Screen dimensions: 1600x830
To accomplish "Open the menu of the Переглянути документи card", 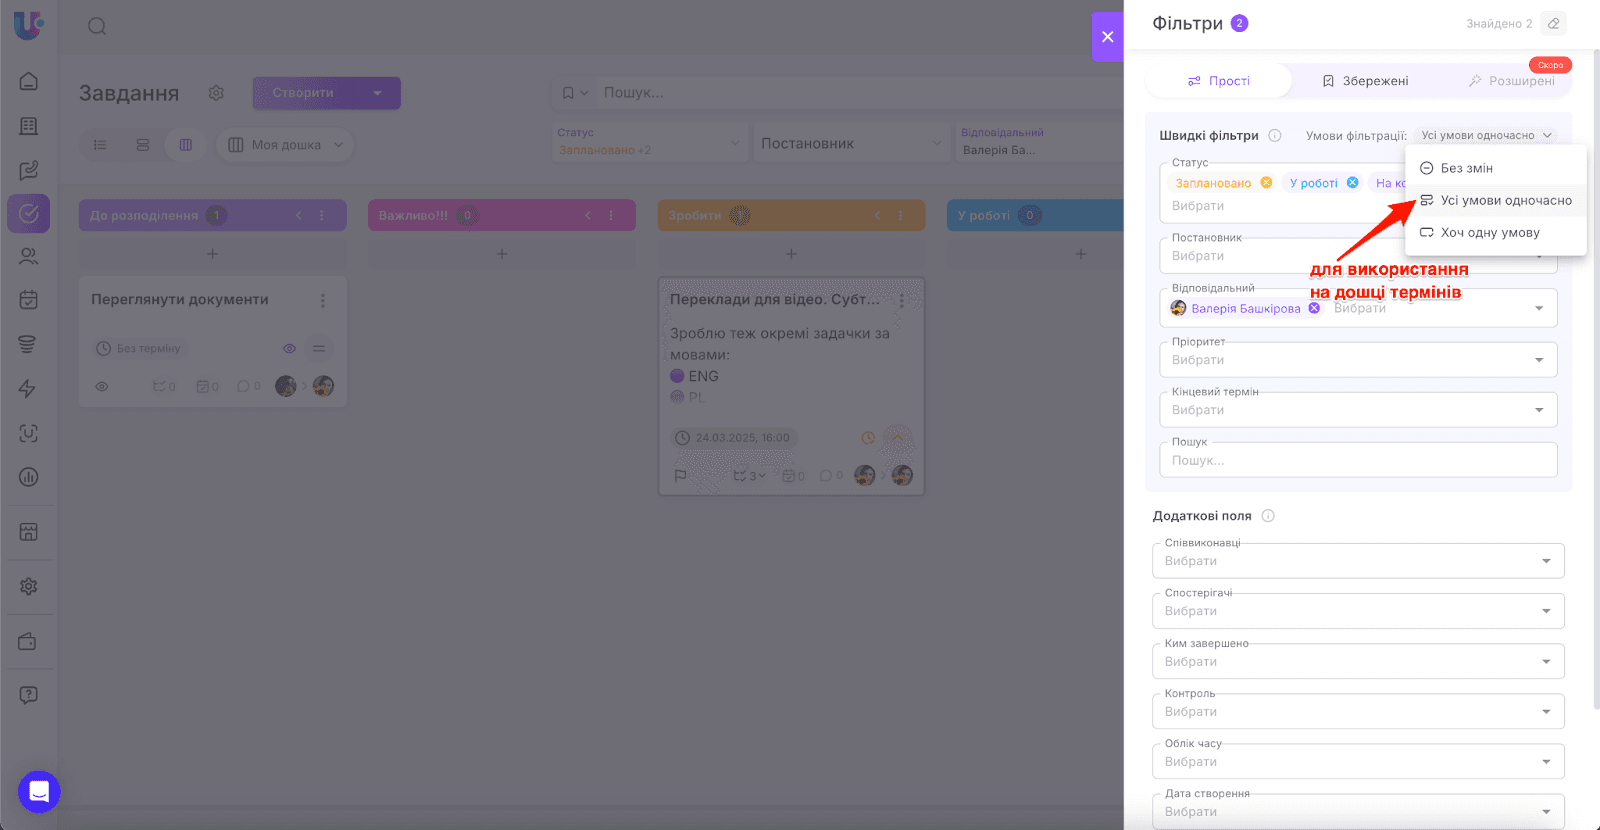I will click(322, 300).
